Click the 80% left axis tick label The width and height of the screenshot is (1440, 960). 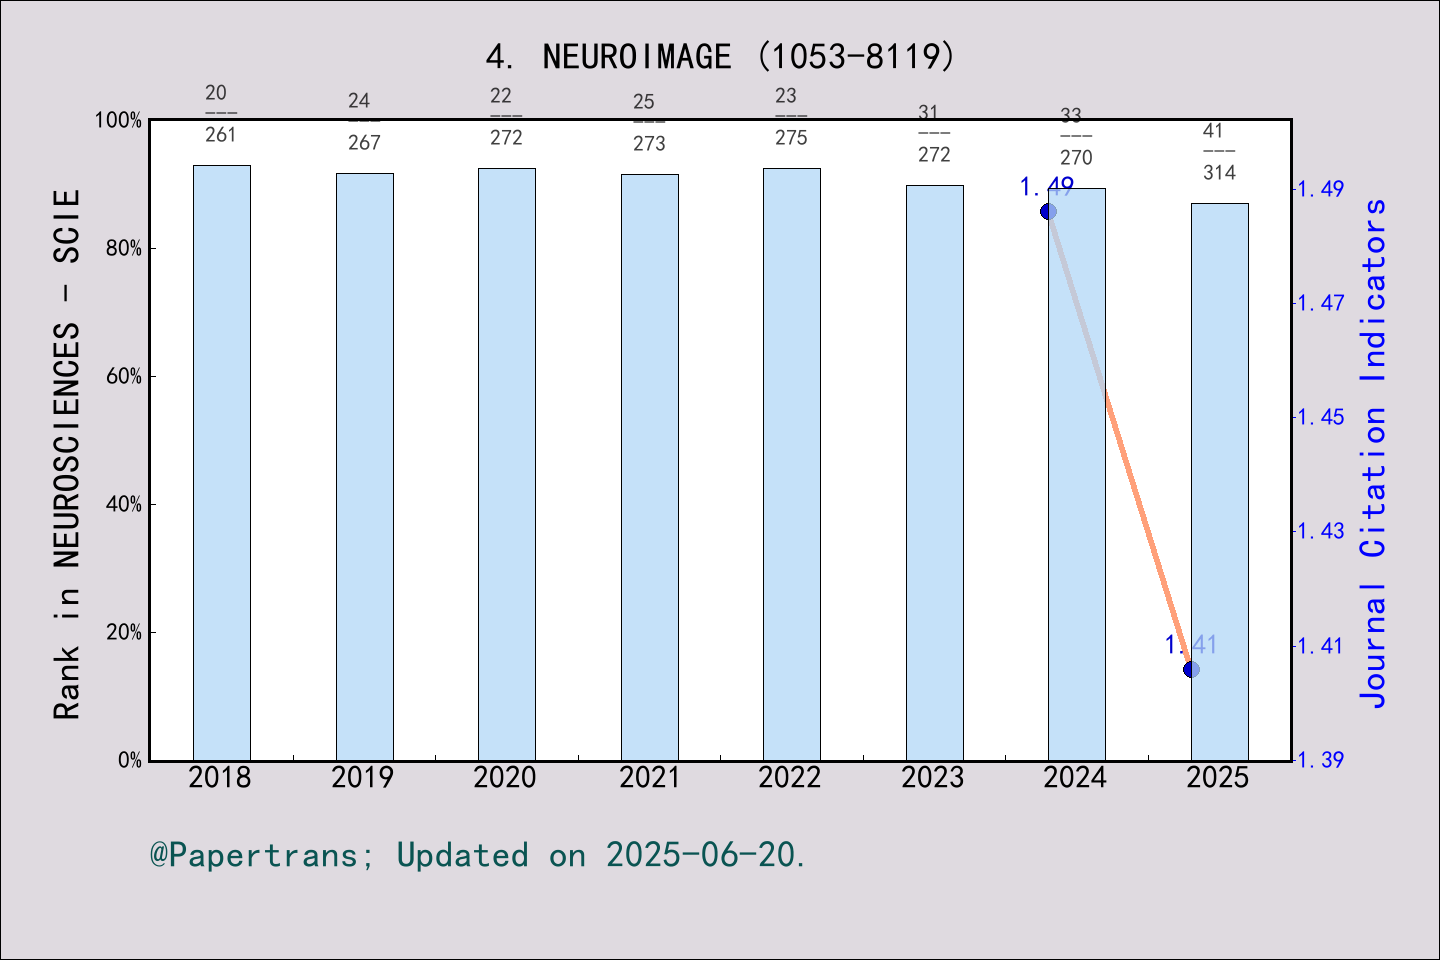pos(124,248)
